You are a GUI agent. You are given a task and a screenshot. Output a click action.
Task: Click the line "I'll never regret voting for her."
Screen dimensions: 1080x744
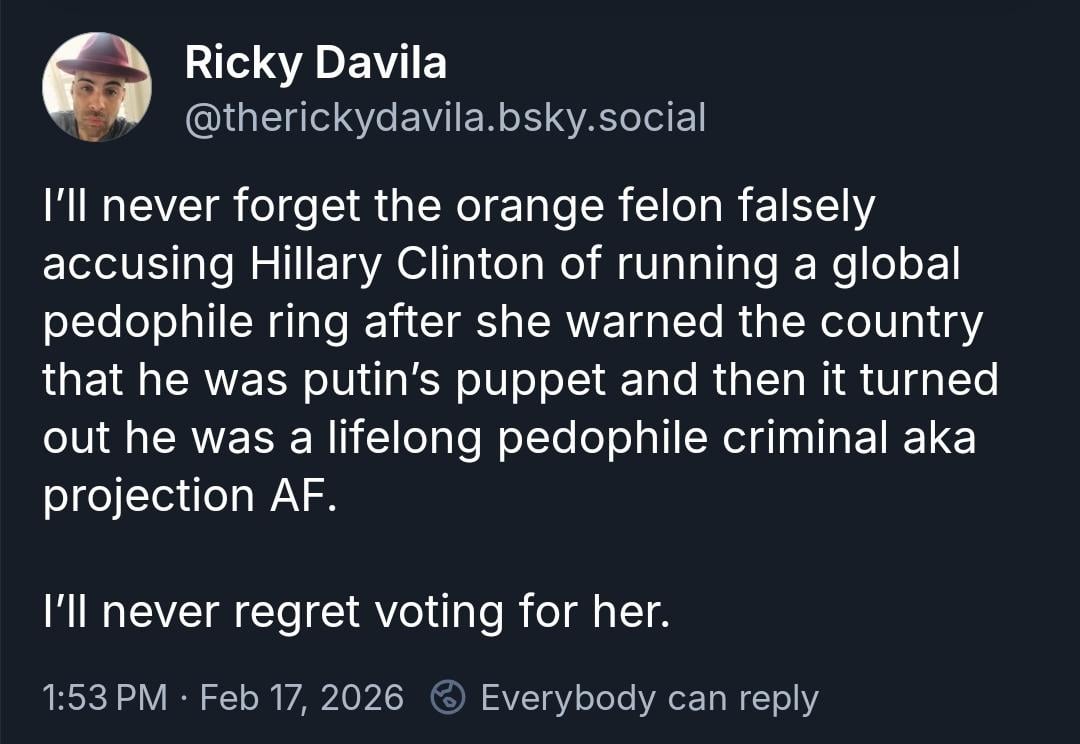(x=355, y=611)
